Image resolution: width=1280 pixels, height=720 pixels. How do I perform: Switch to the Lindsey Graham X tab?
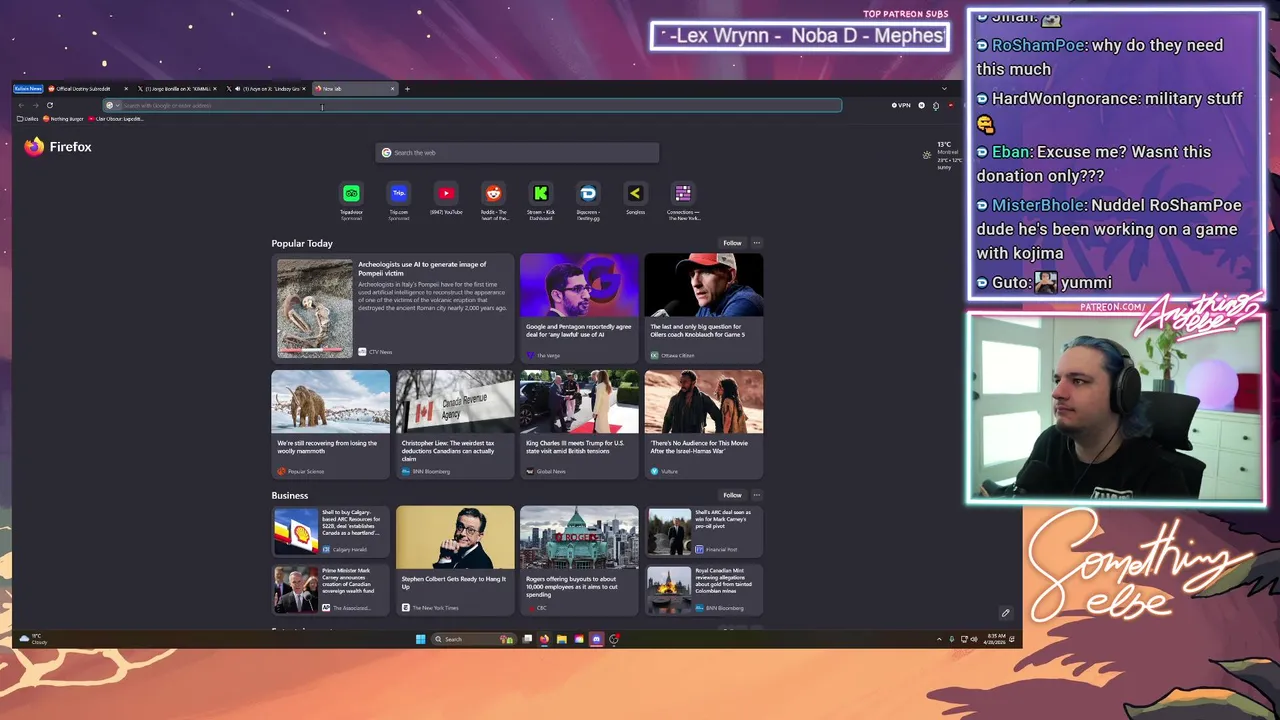[265, 89]
